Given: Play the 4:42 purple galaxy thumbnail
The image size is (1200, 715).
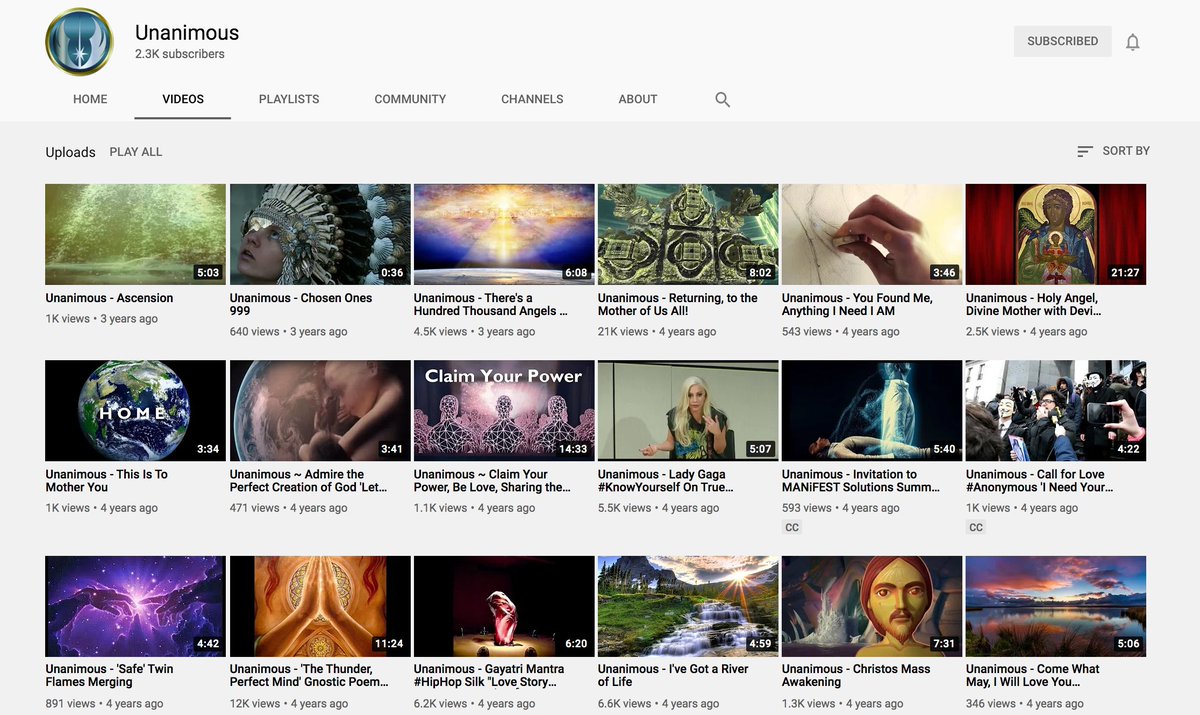Looking at the screenshot, I should pyautogui.click(x=135, y=606).
